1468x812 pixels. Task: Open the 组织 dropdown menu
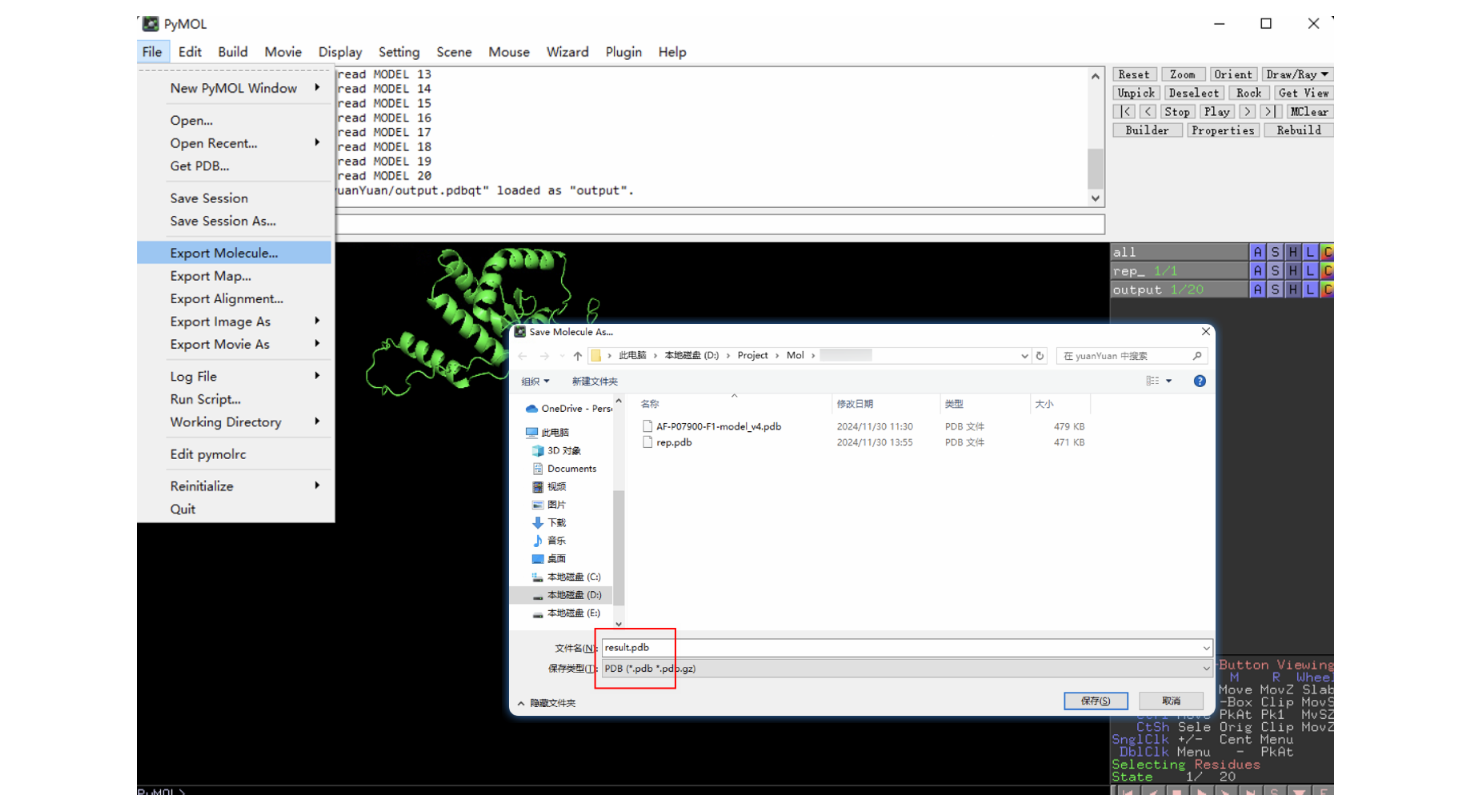coord(535,381)
